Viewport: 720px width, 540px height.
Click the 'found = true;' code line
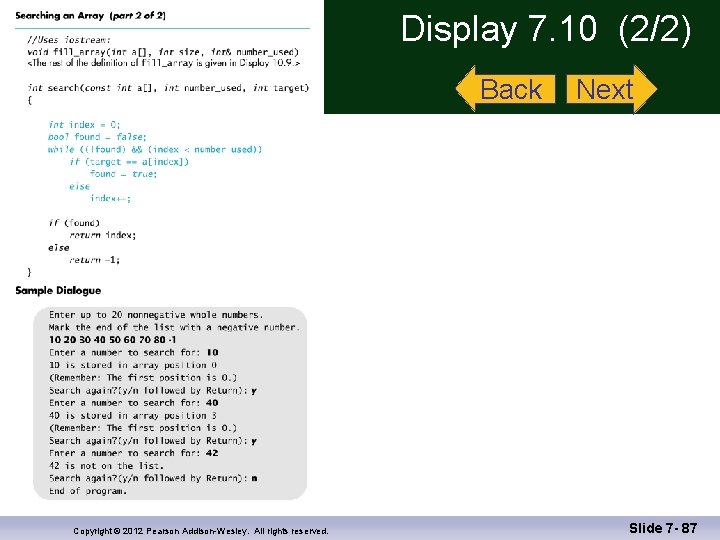click(x=124, y=174)
